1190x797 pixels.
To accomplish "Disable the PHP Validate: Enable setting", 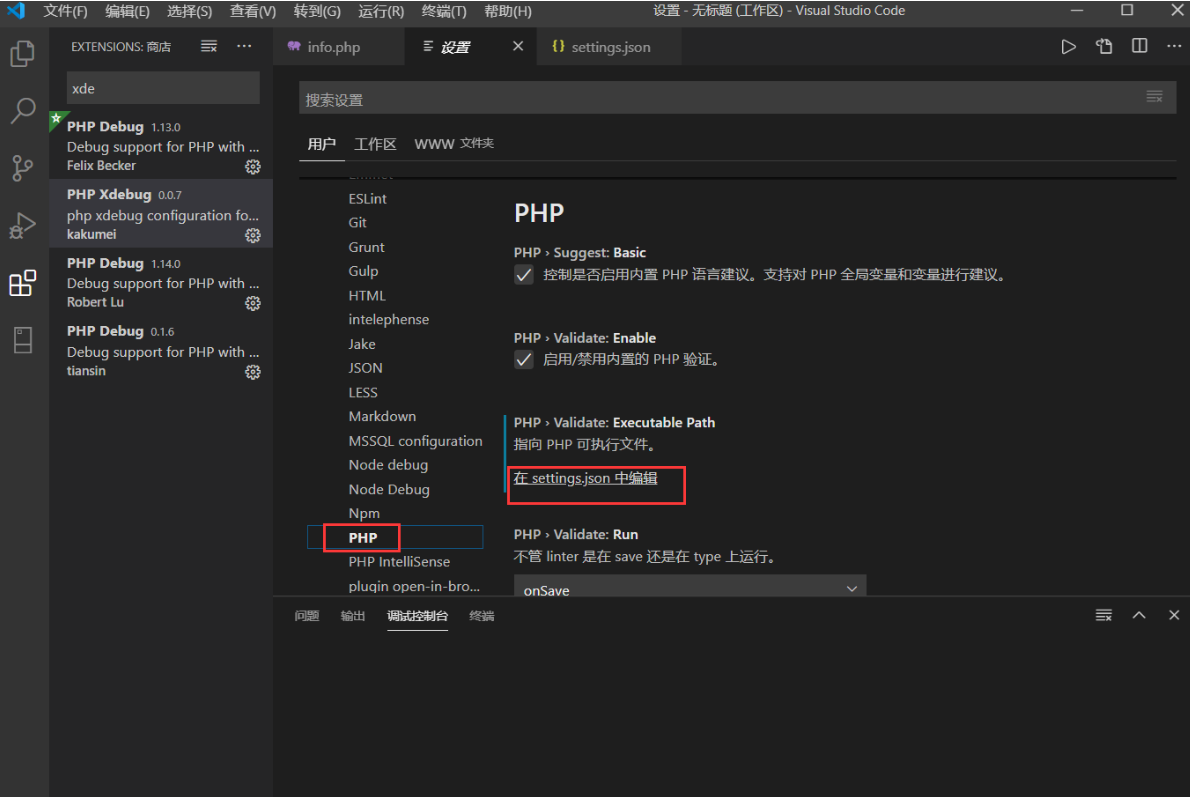I will (523, 359).
